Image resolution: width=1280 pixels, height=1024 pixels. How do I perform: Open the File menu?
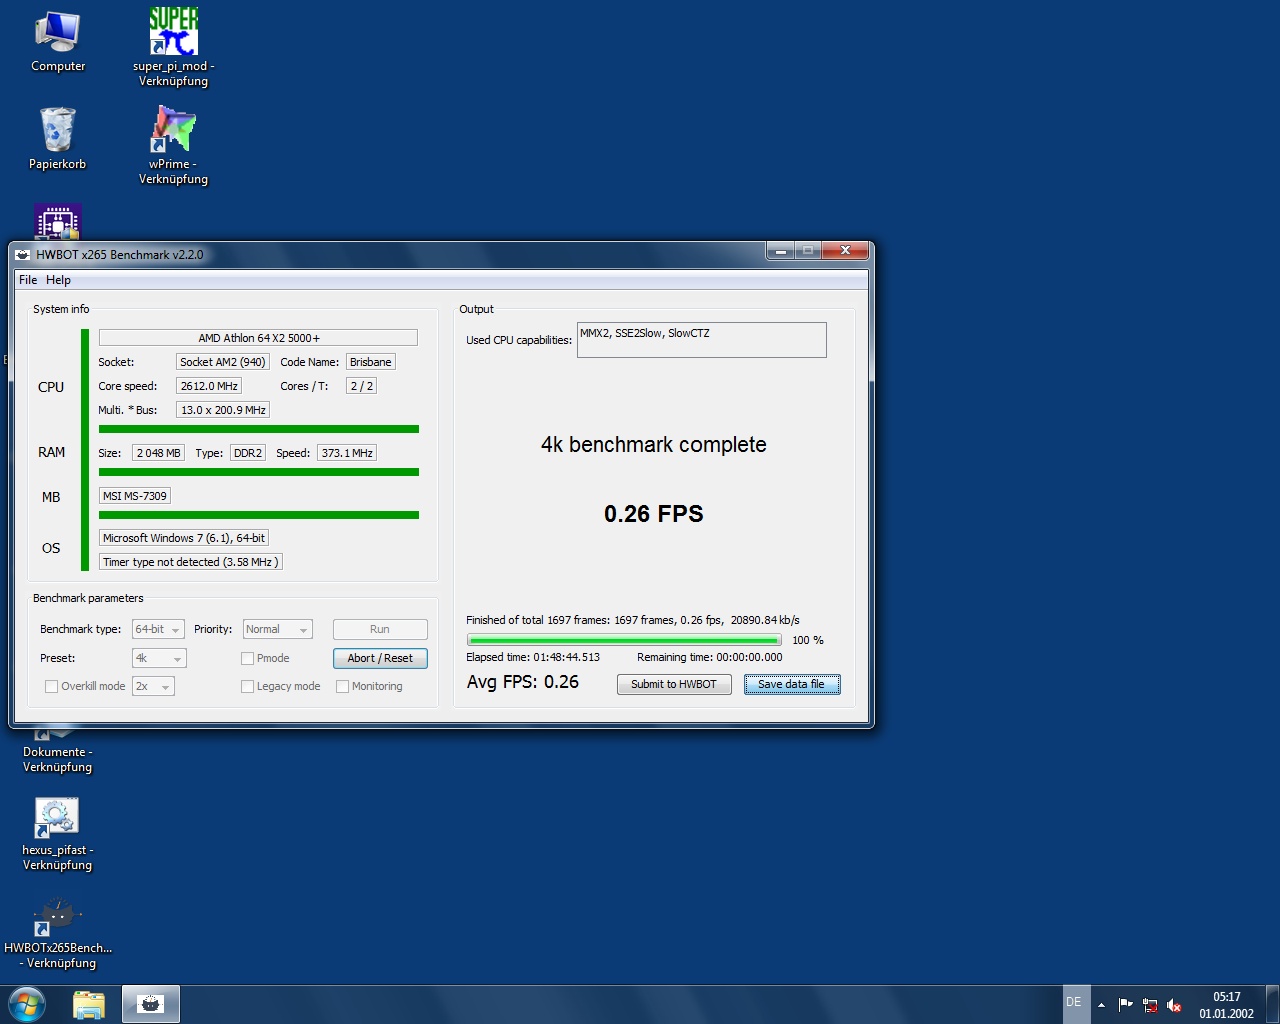coord(28,280)
